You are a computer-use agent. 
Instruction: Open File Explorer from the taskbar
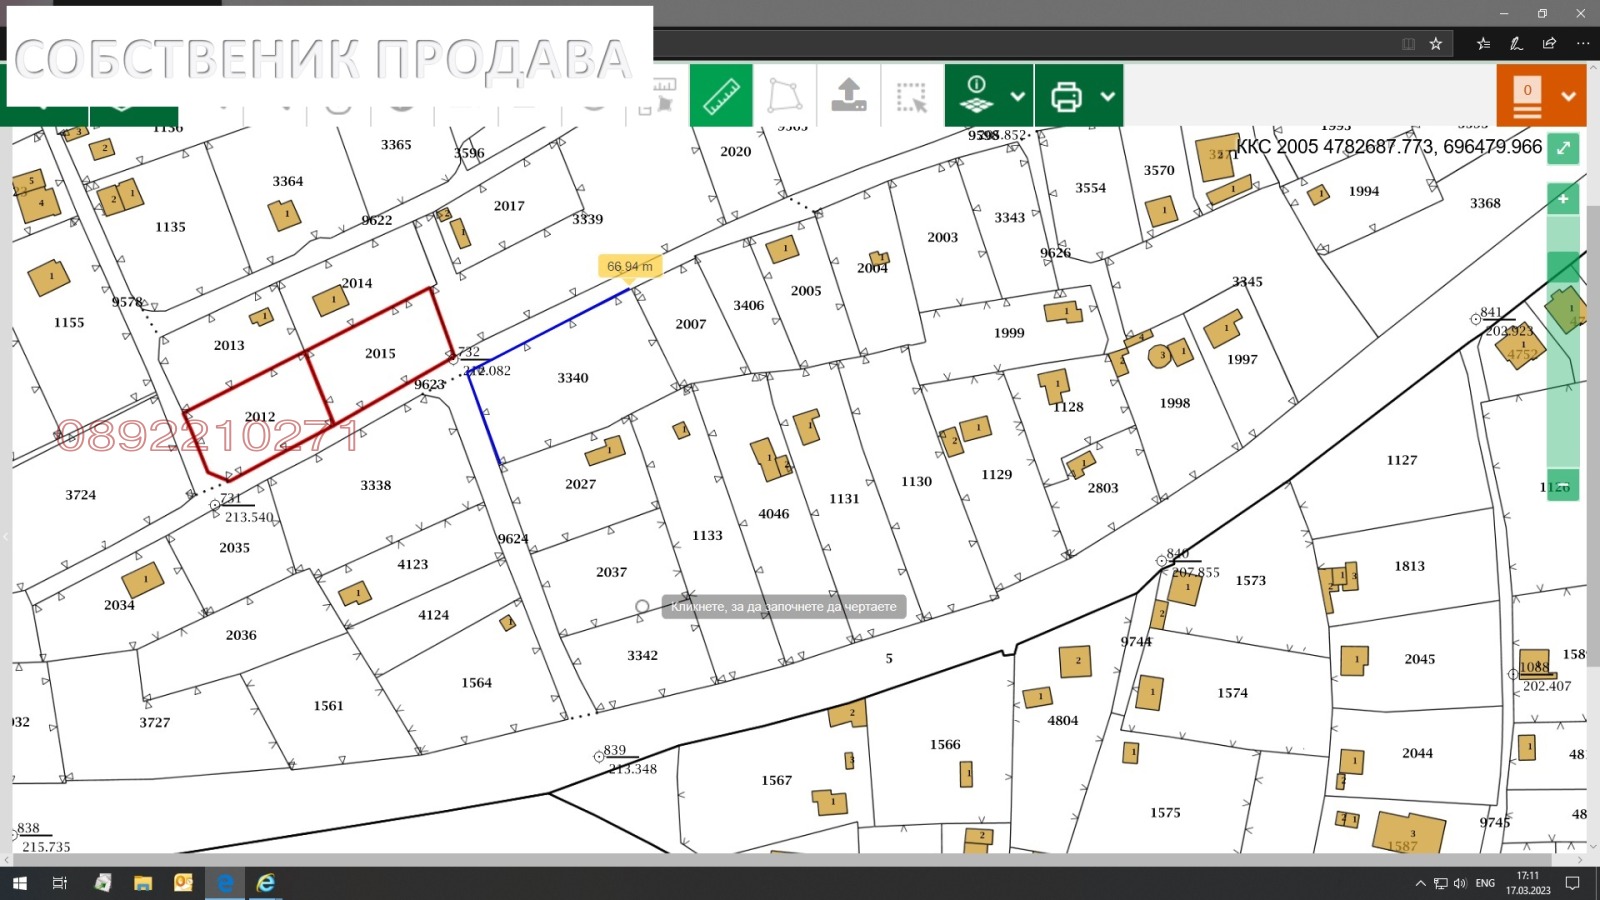click(x=143, y=883)
